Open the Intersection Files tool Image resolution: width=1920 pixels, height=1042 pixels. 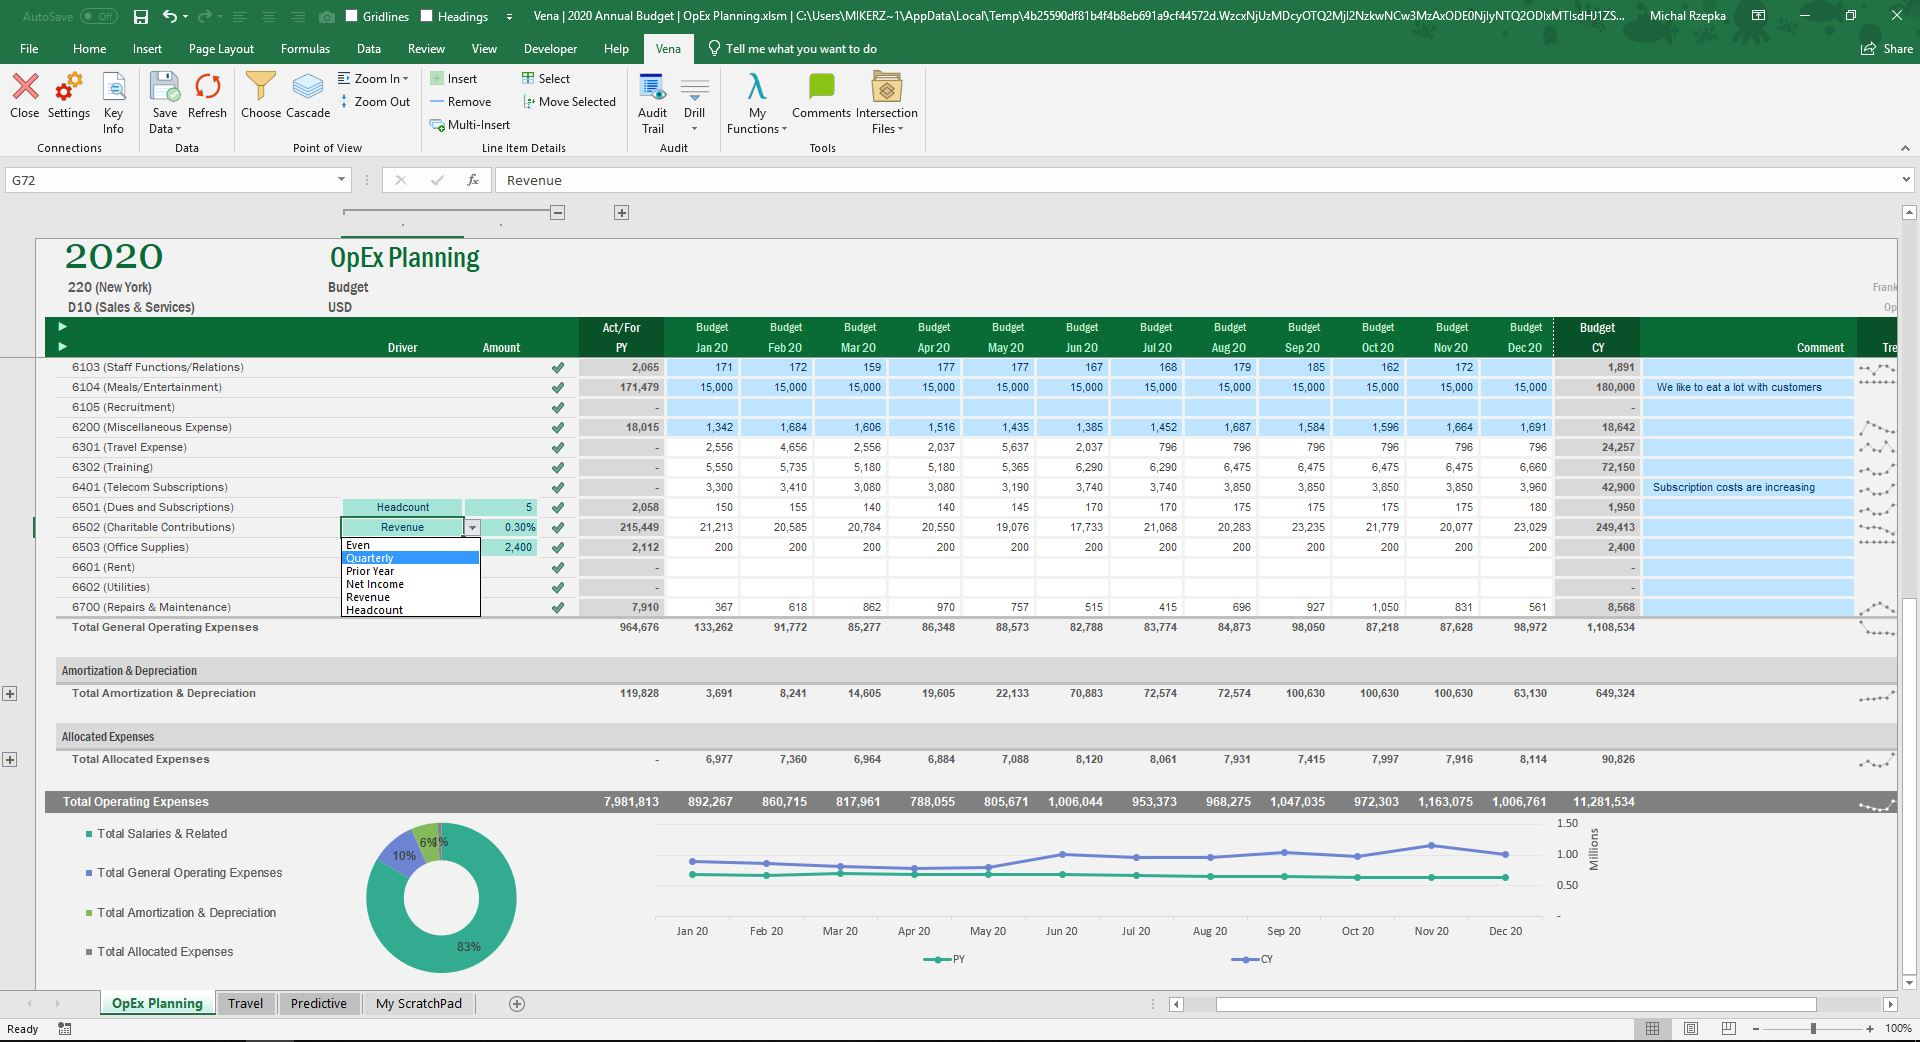[886, 101]
